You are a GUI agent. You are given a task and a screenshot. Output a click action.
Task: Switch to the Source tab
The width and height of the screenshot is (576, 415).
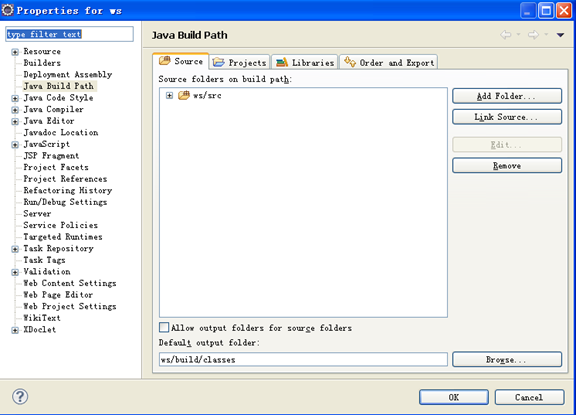pyautogui.click(x=181, y=61)
